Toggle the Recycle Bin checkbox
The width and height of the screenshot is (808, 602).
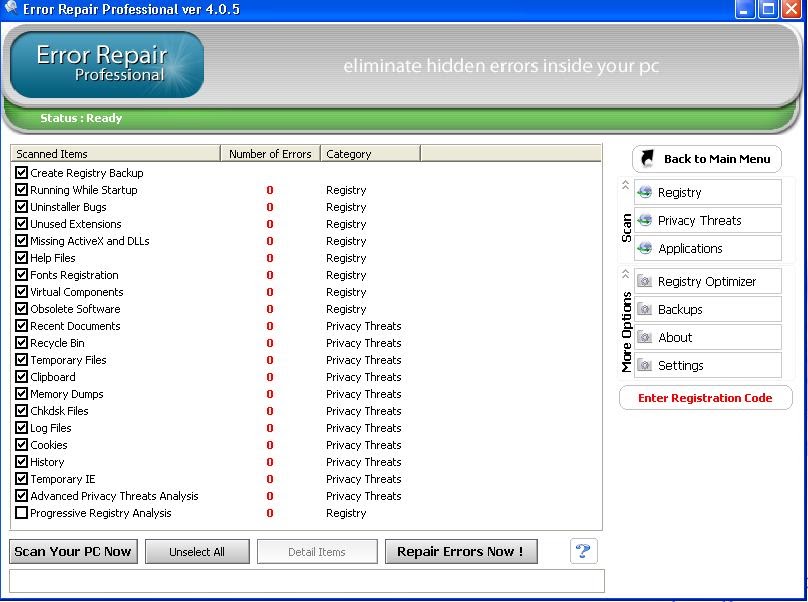(21, 343)
